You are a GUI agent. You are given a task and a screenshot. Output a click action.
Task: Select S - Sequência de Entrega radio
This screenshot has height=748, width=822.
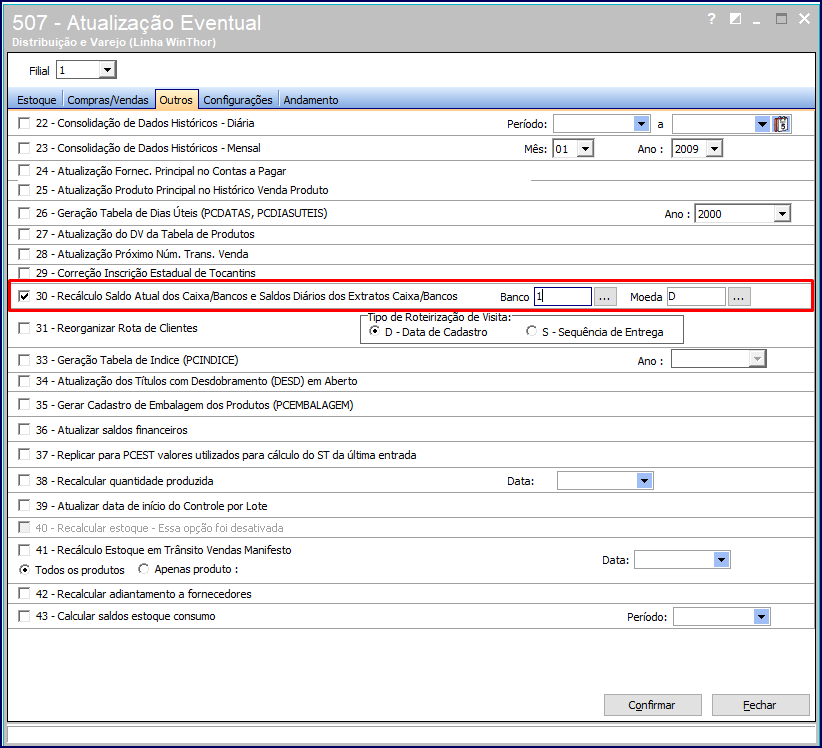pyautogui.click(x=532, y=331)
